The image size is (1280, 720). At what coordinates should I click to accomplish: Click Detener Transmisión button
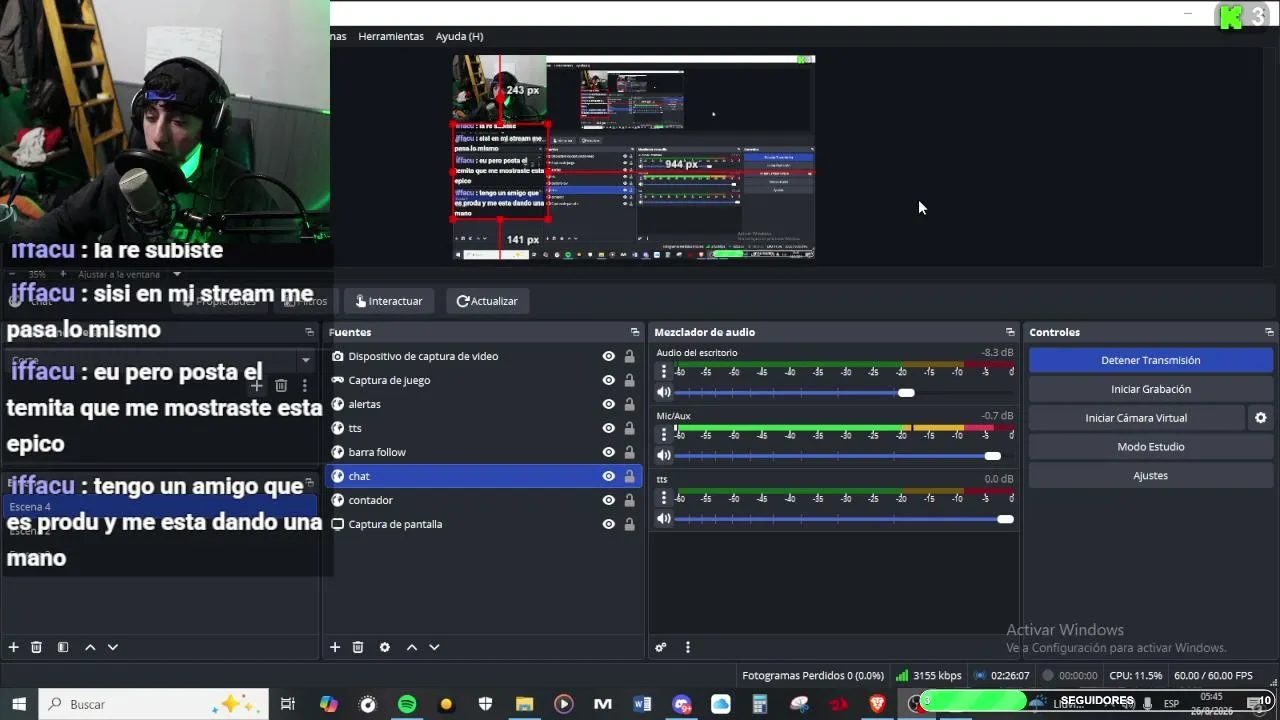pyautogui.click(x=1151, y=360)
